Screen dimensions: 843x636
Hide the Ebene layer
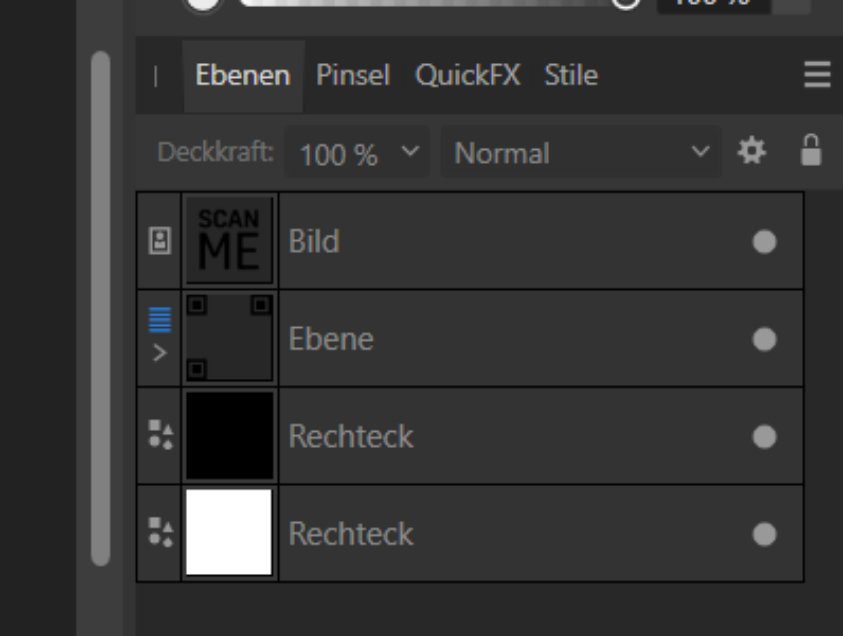766,338
